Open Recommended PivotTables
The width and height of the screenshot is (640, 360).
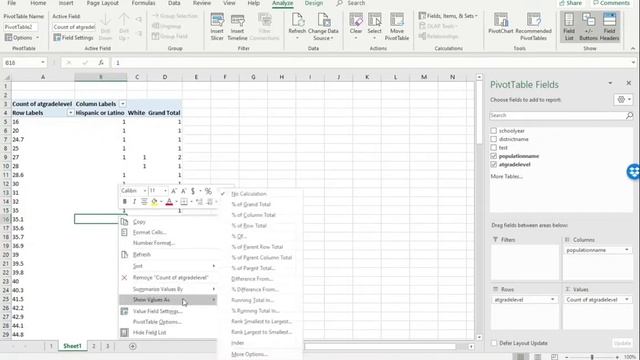[533, 27]
